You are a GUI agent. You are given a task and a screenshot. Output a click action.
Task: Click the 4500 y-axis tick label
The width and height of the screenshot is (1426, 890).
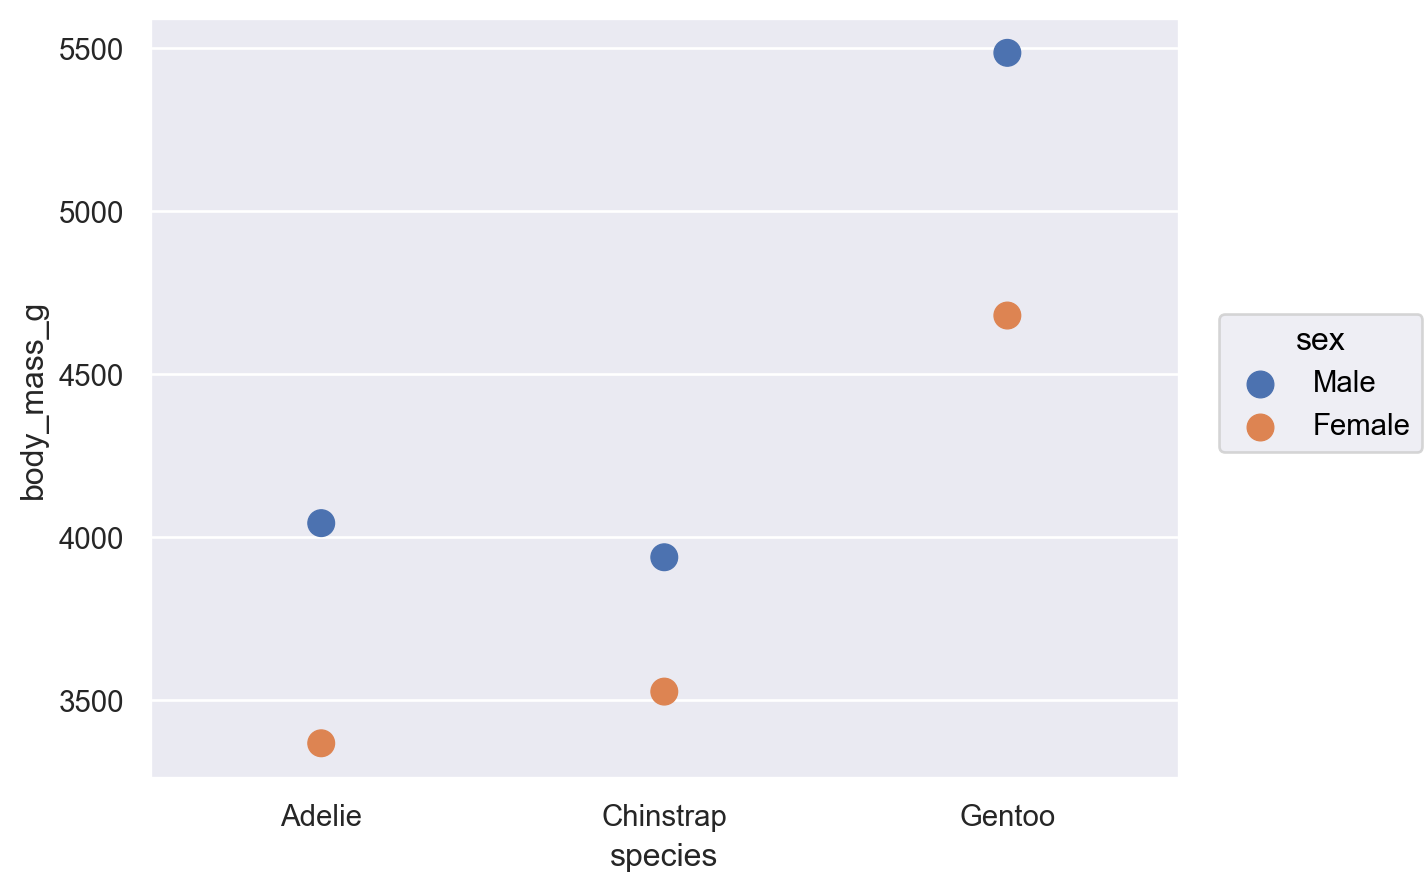91,376
